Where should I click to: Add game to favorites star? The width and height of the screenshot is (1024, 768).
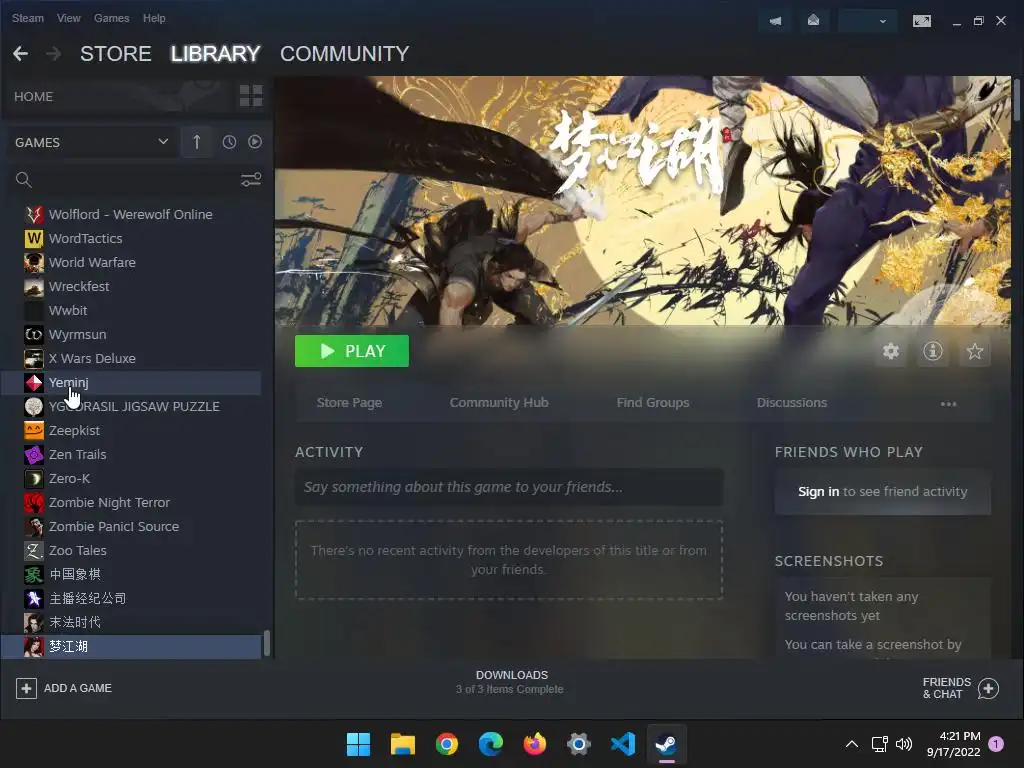tap(974, 351)
